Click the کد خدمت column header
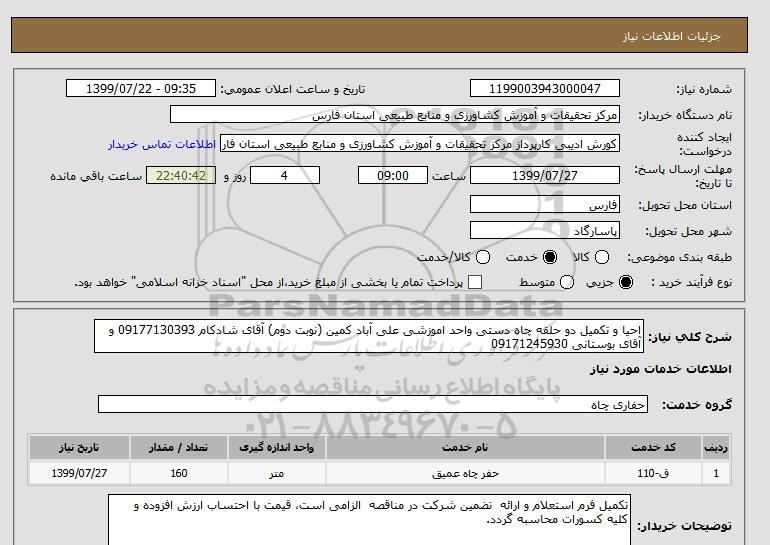The width and height of the screenshot is (770, 545). tap(653, 447)
